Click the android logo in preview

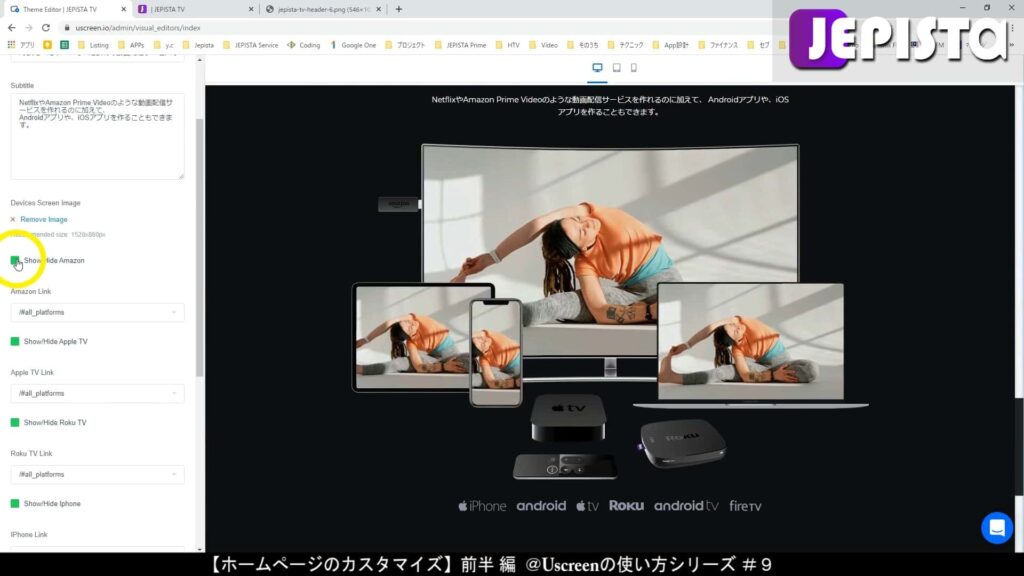pyautogui.click(x=541, y=505)
